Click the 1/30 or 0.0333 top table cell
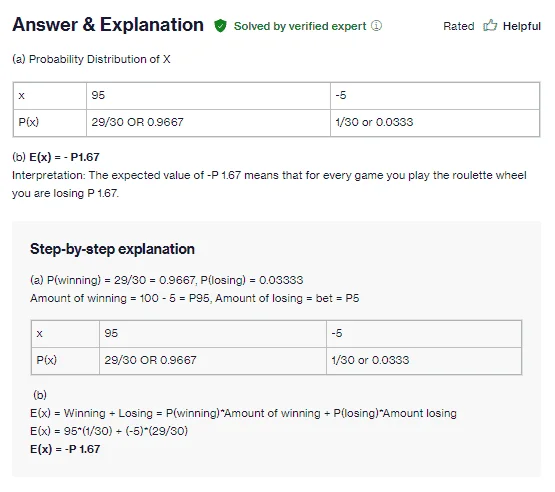 (435, 123)
